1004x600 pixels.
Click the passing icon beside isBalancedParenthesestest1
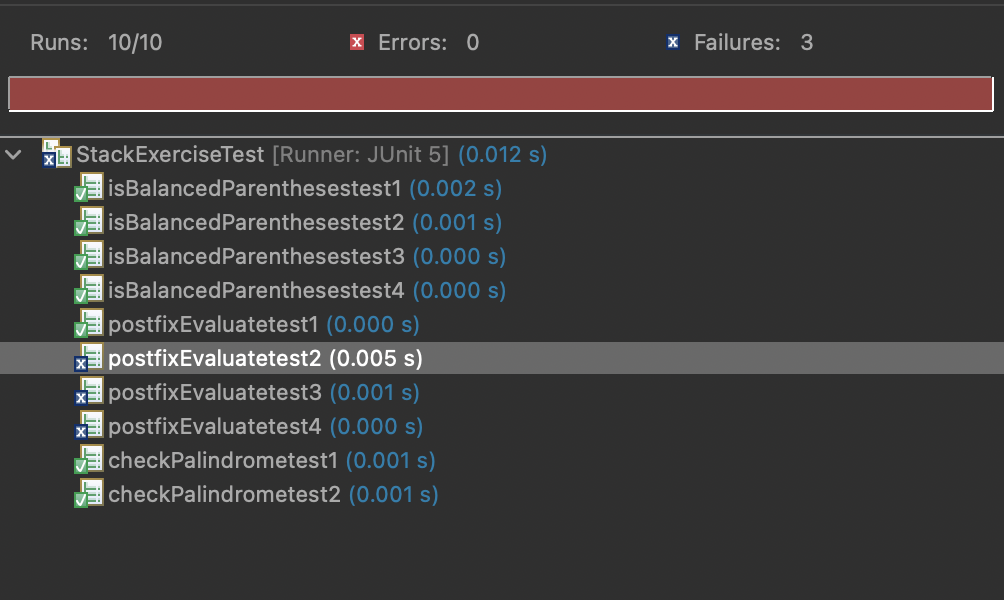point(87,189)
